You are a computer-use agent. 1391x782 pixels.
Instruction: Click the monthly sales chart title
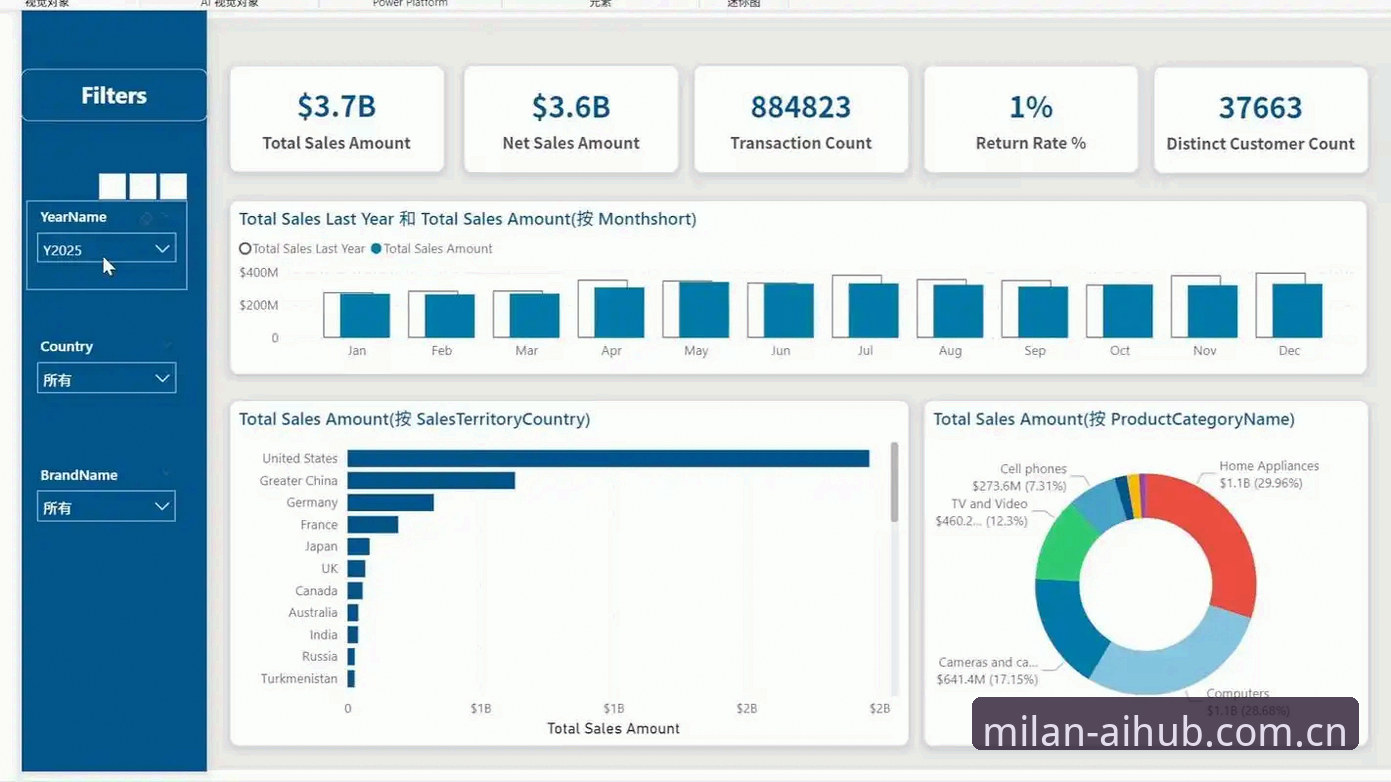(x=468, y=219)
